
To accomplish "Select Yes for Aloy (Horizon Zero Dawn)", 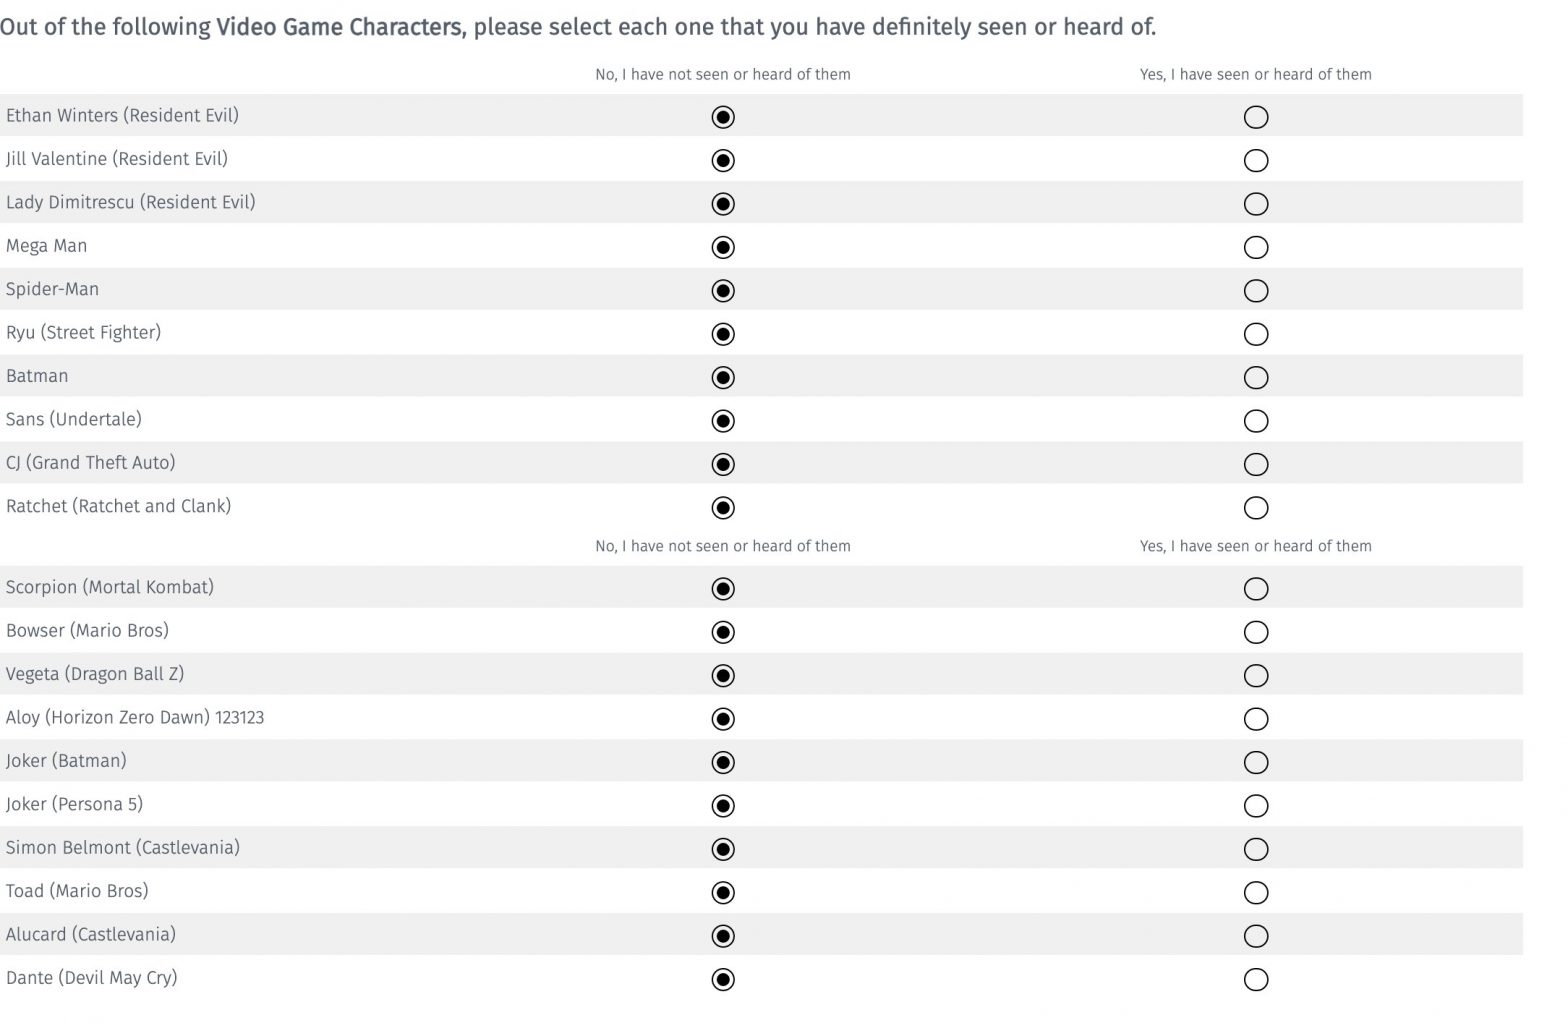I will (x=1255, y=719).
